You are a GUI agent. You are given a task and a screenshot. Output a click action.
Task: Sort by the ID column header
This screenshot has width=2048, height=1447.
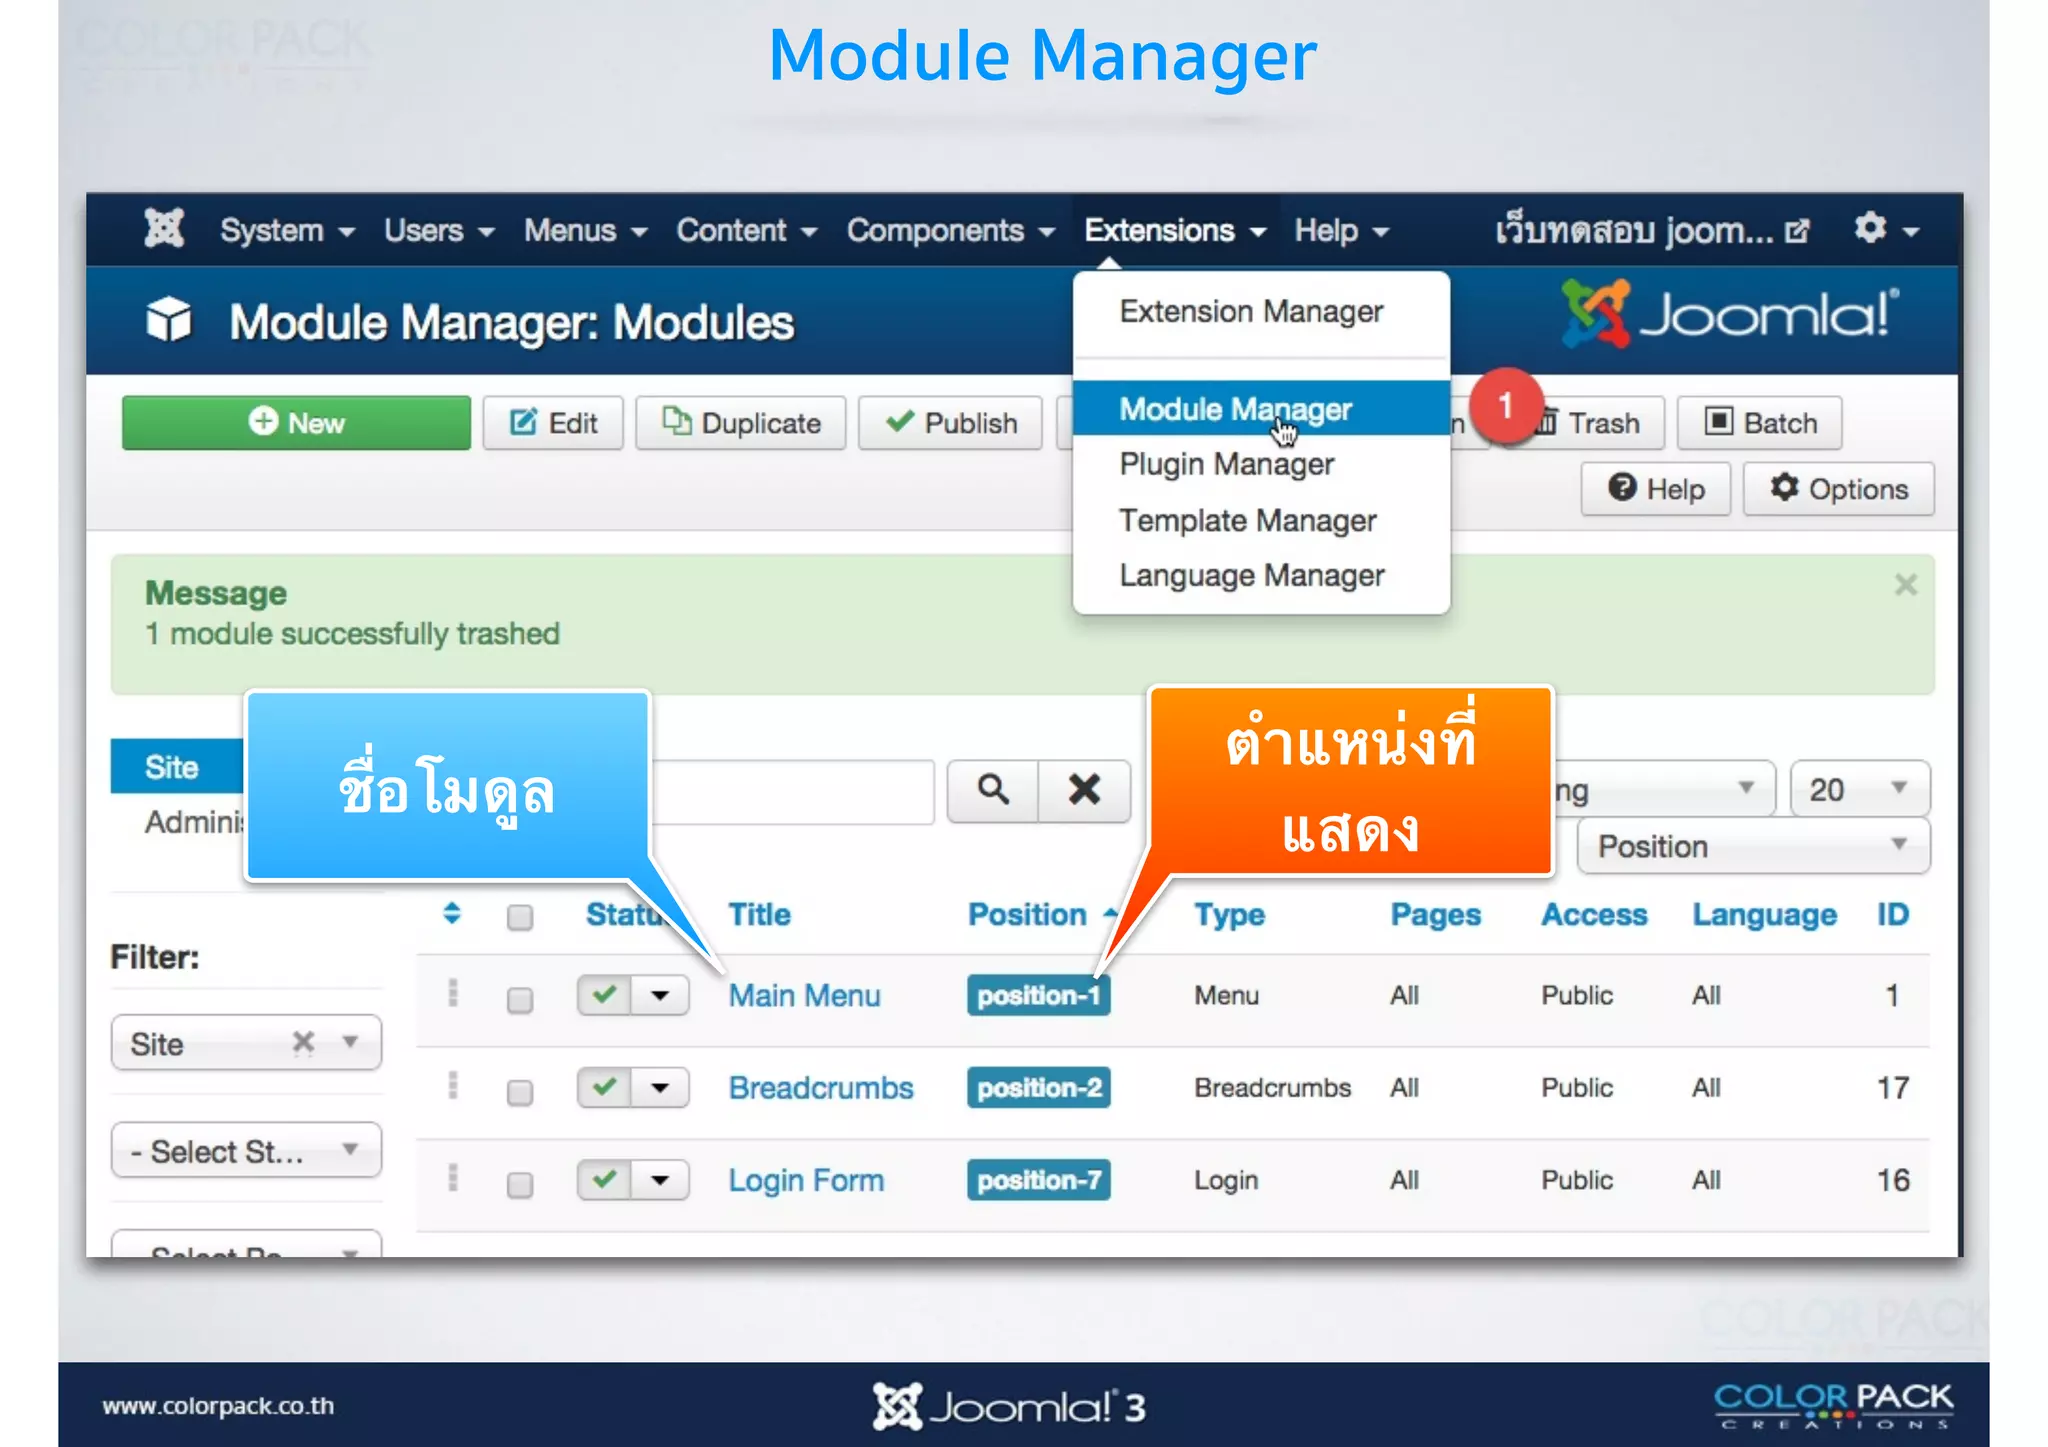(x=1893, y=914)
